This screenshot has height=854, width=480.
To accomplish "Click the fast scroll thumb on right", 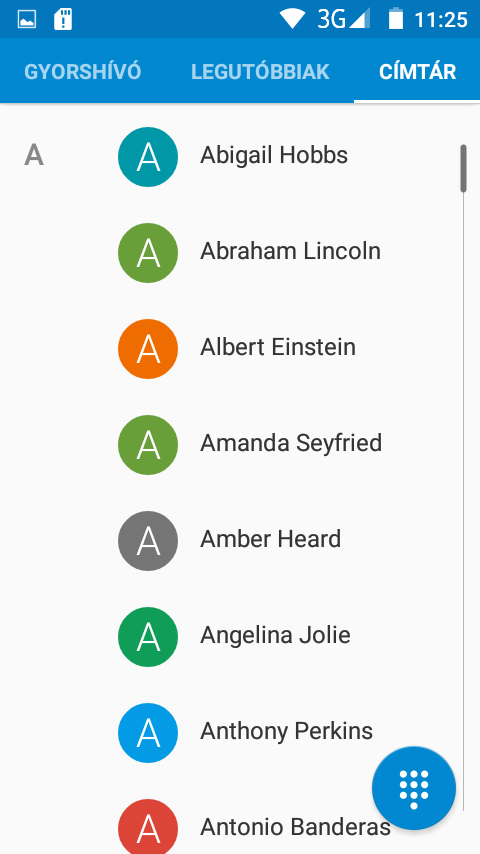I will [x=463, y=168].
